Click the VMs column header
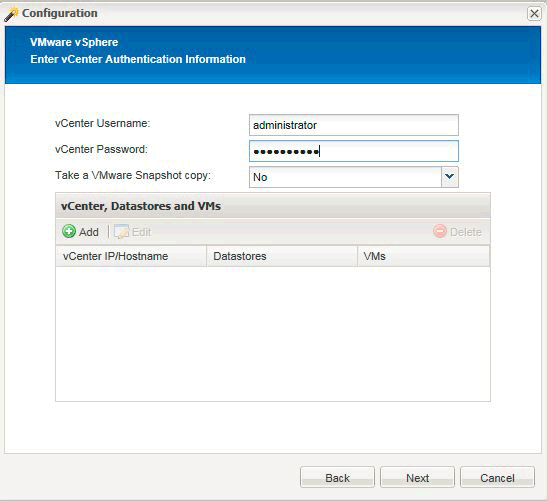 [424, 256]
